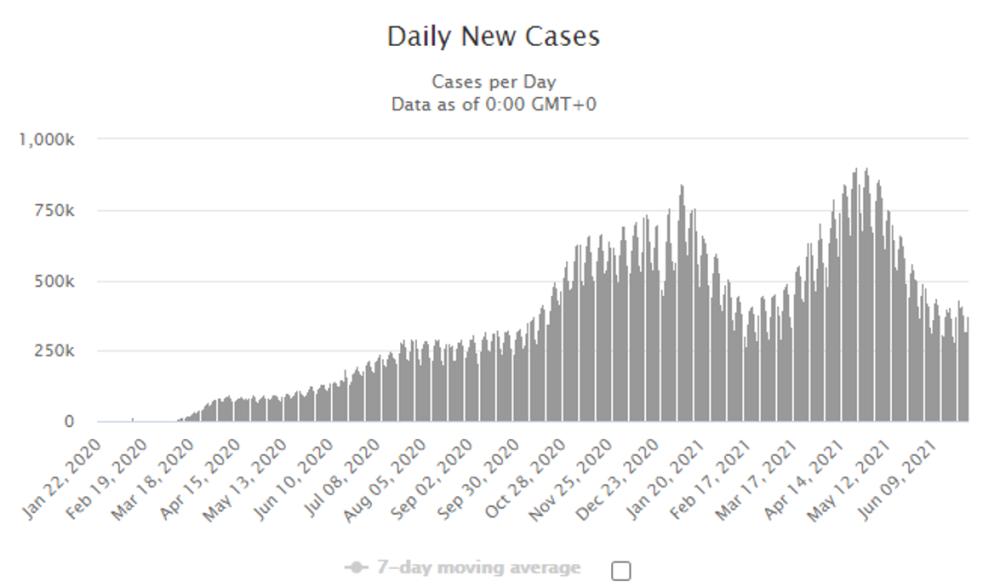Click the January 2021 peak bar

(682, 303)
